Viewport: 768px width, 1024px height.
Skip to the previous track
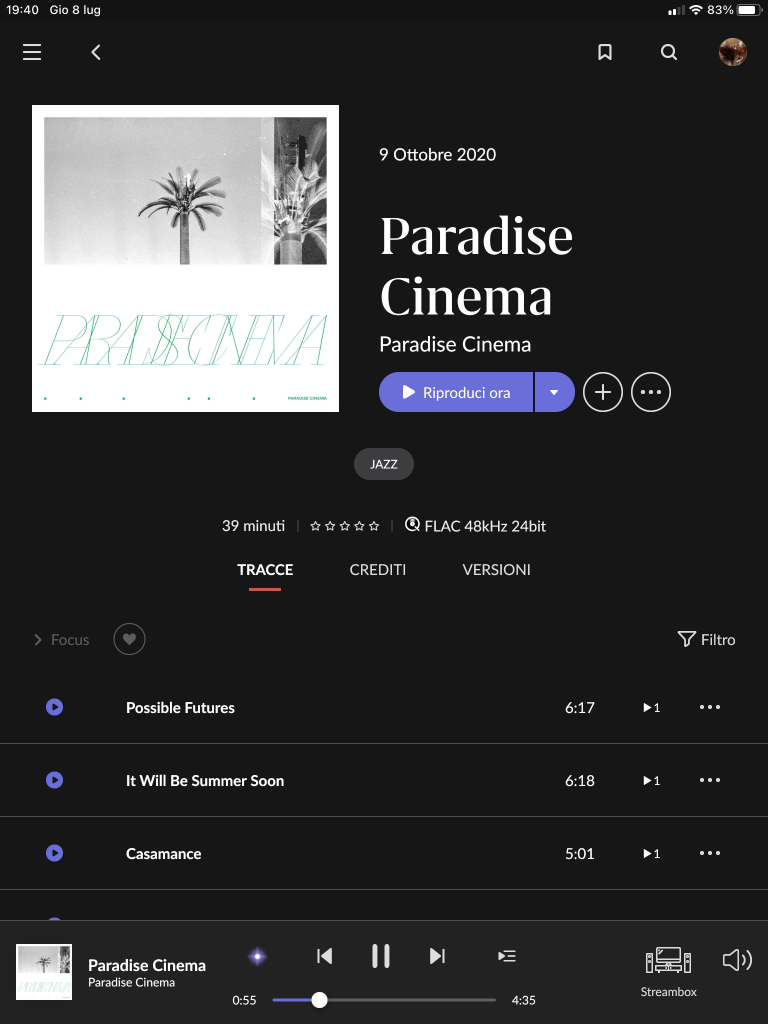[325, 956]
